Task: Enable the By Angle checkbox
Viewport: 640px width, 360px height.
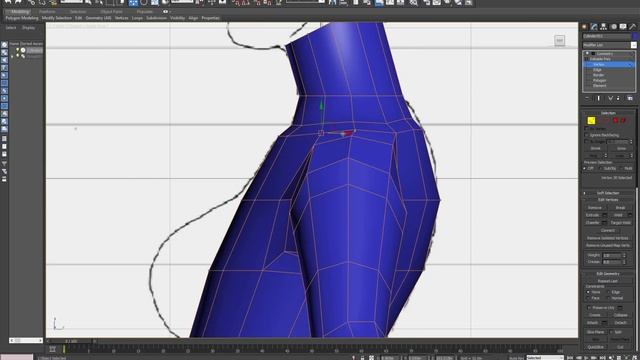Action: pos(587,142)
